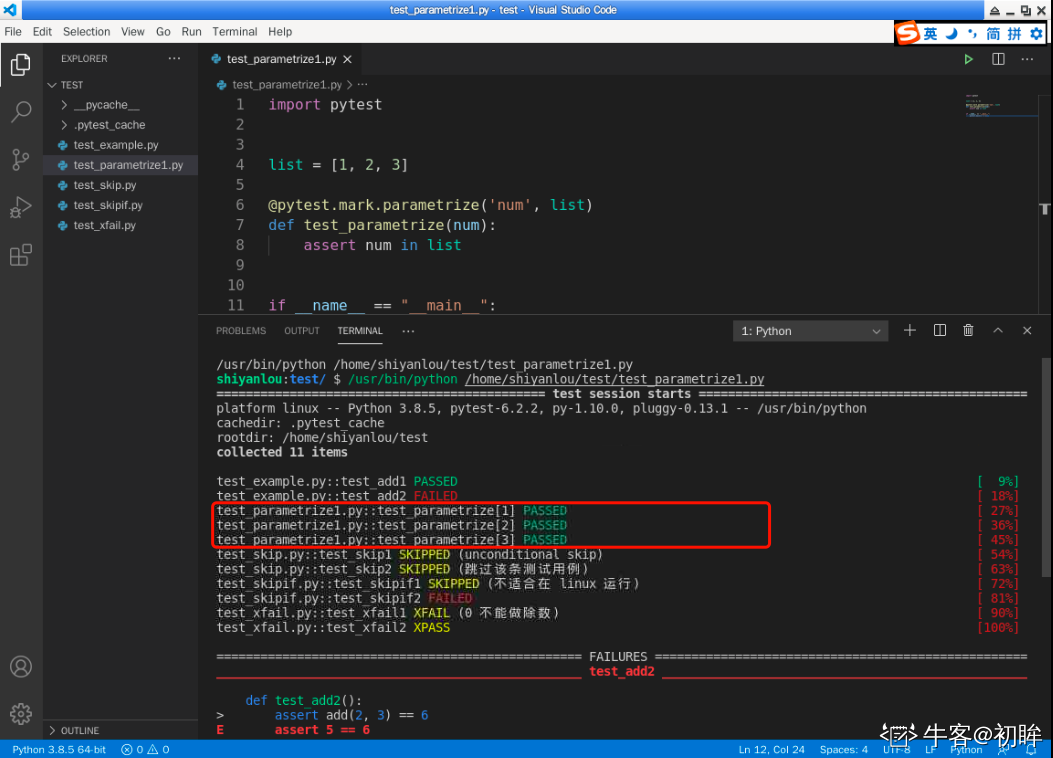1053x758 pixels.
Task: Click the word pytest on line 1
Action: tap(356, 105)
